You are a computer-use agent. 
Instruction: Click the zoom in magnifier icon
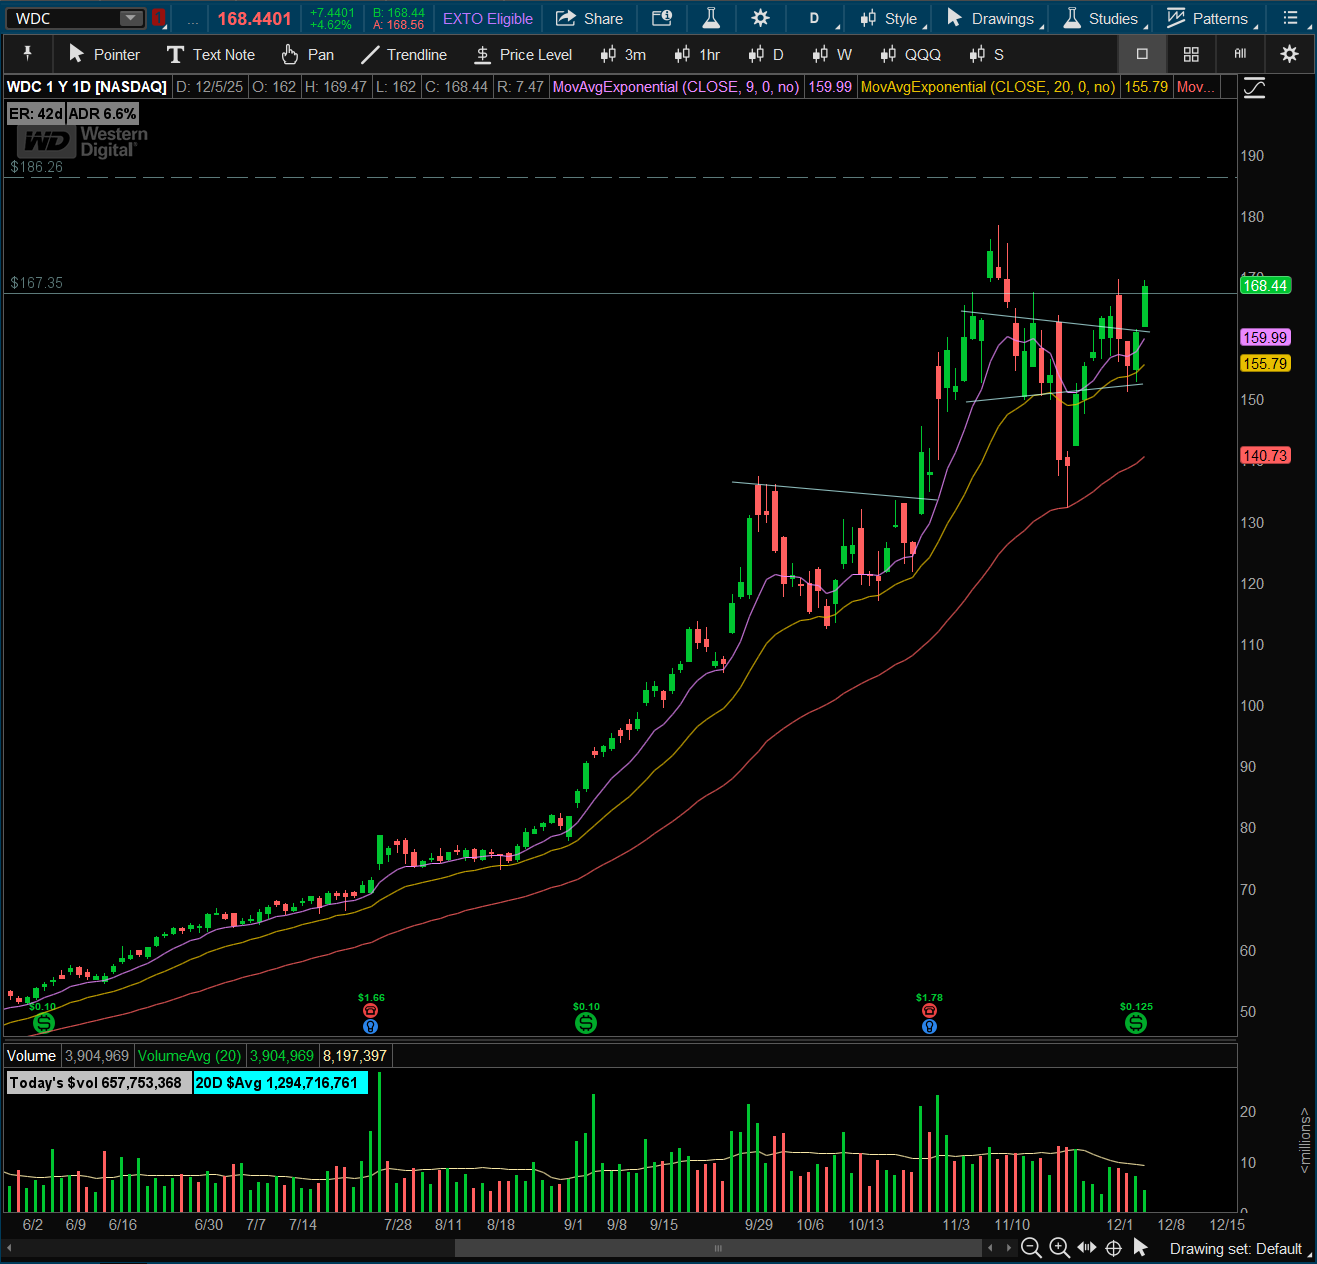[x=1059, y=1248]
